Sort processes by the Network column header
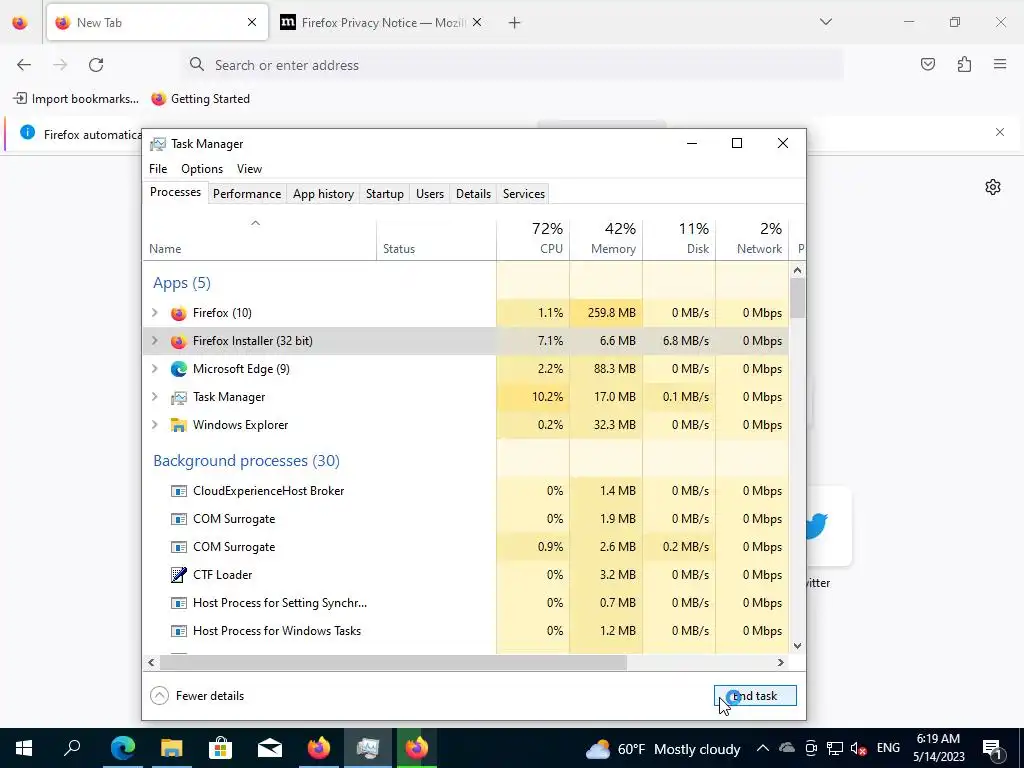 752,238
